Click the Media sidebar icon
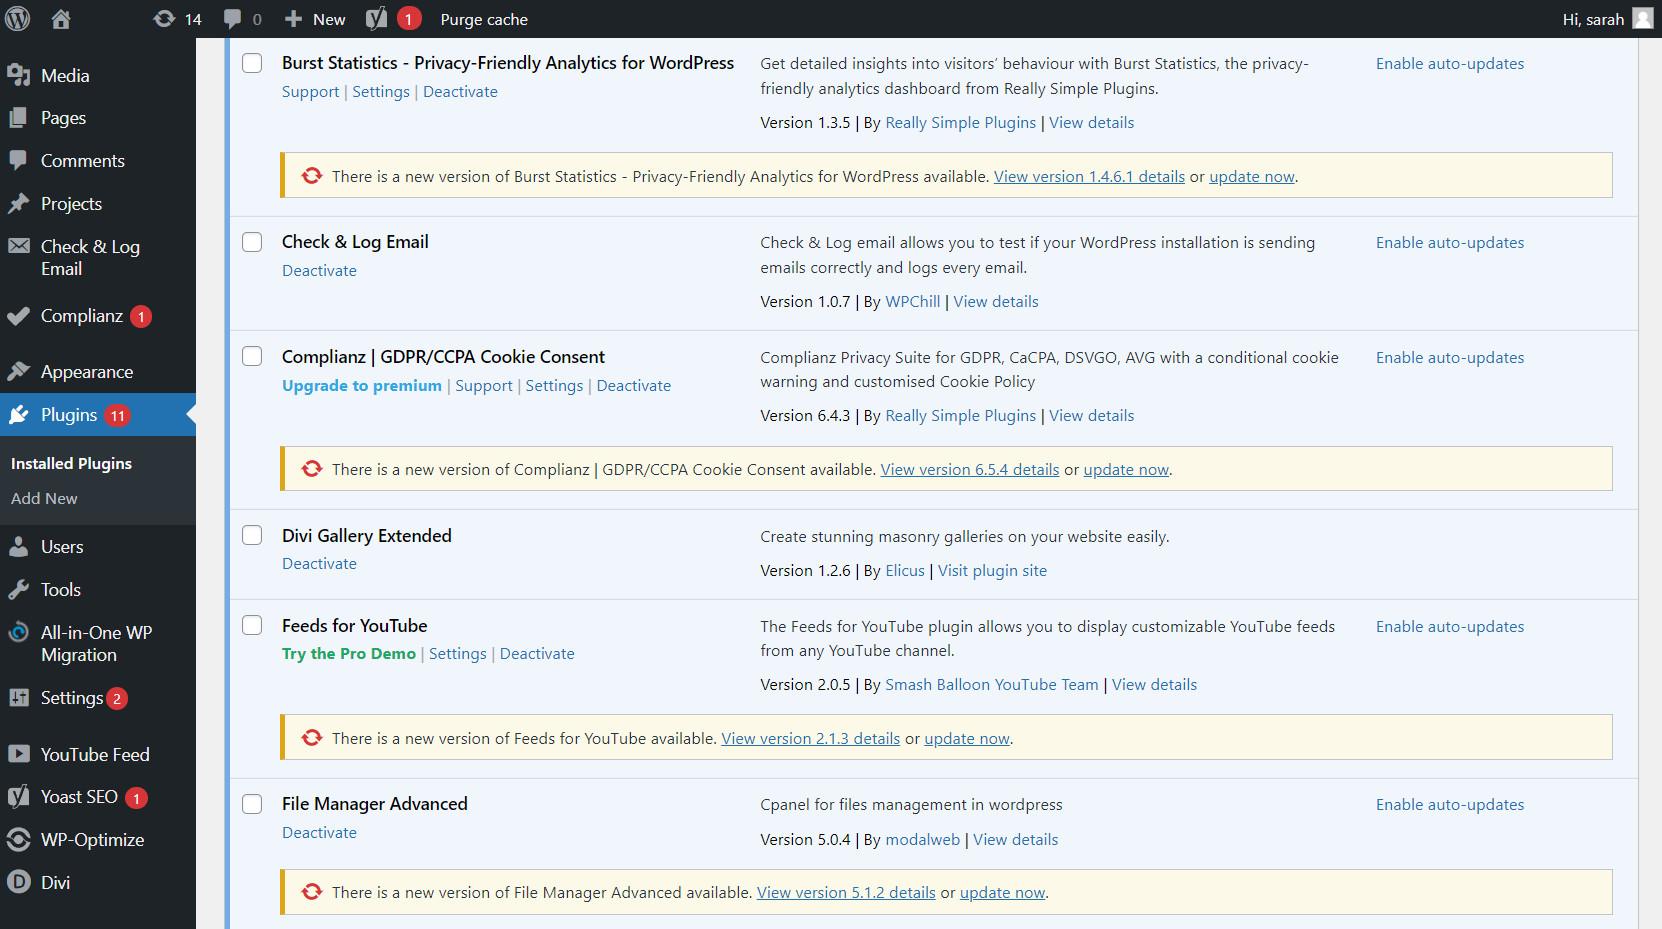This screenshot has height=929, width=1662. (x=18, y=75)
